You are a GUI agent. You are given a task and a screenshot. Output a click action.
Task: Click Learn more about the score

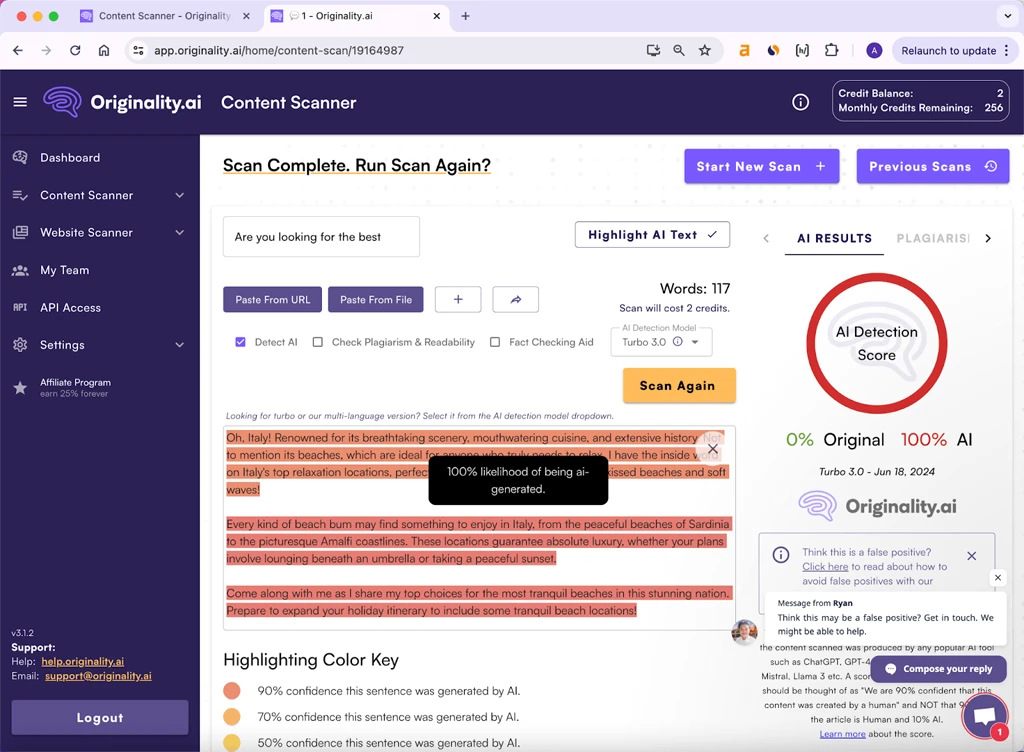point(842,734)
